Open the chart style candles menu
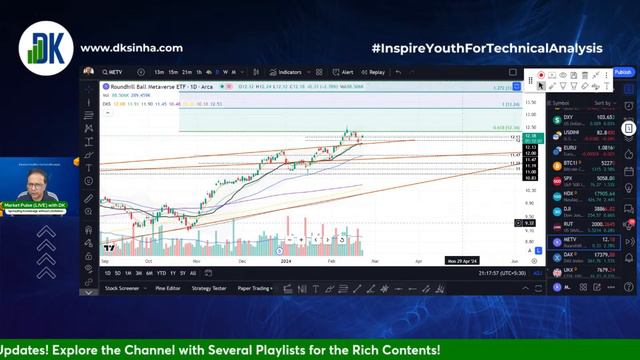This screenshot has width=640, height=360. click(x=256, y=72)
